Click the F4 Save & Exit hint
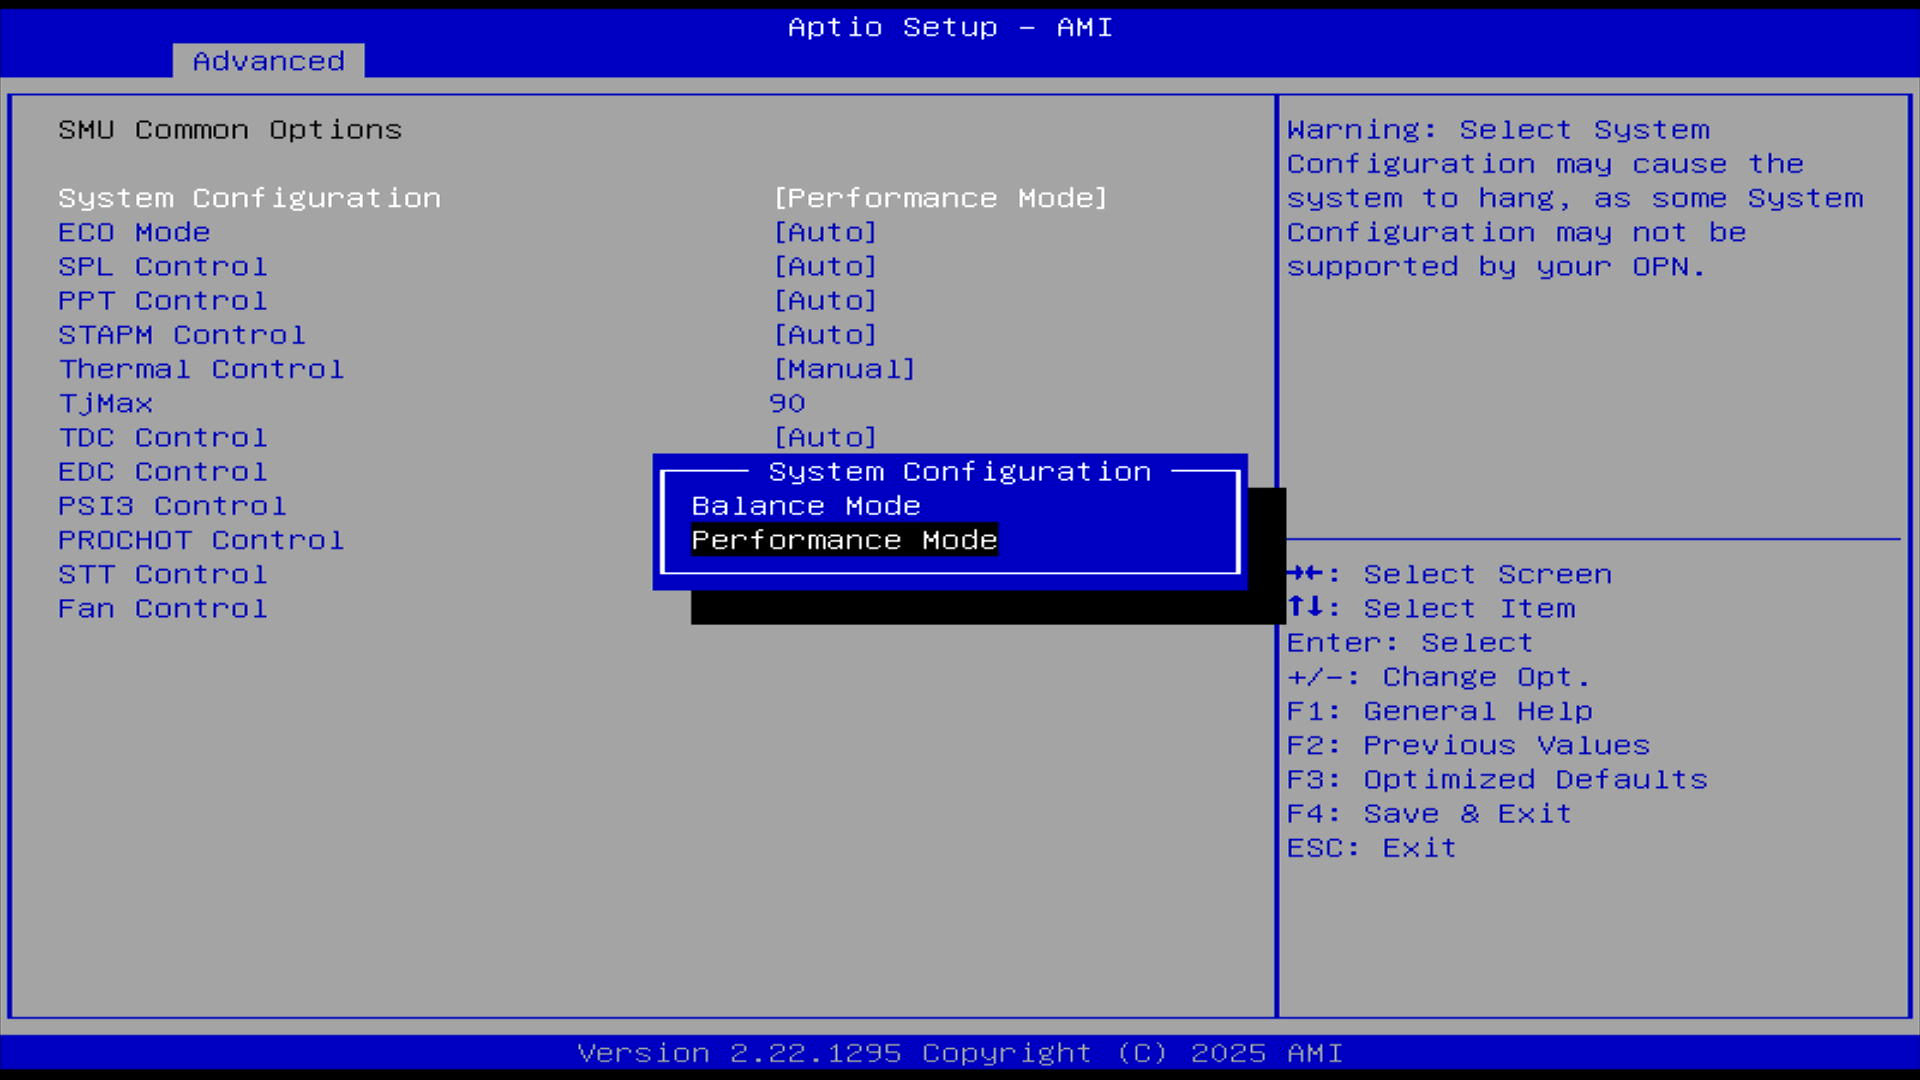 (1428, 814)
